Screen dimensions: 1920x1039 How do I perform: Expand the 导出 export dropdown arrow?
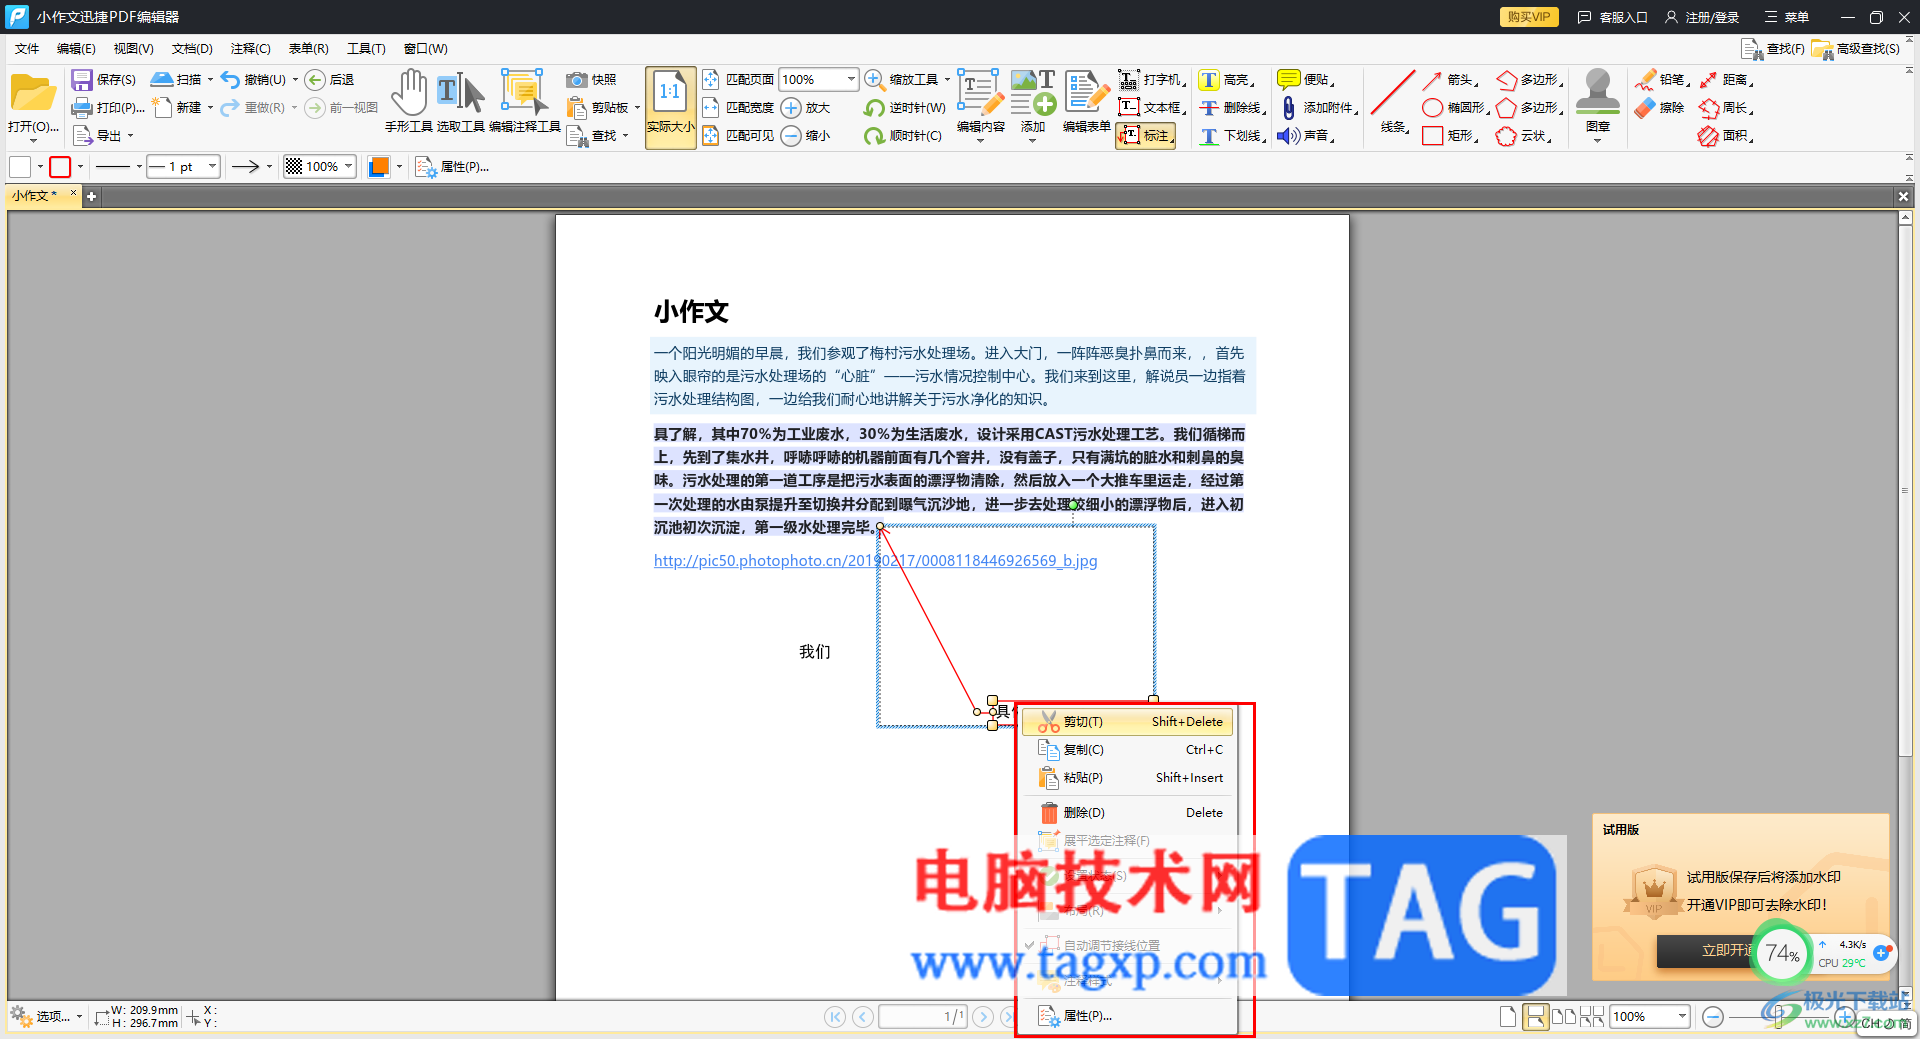[x=130, y=136]
